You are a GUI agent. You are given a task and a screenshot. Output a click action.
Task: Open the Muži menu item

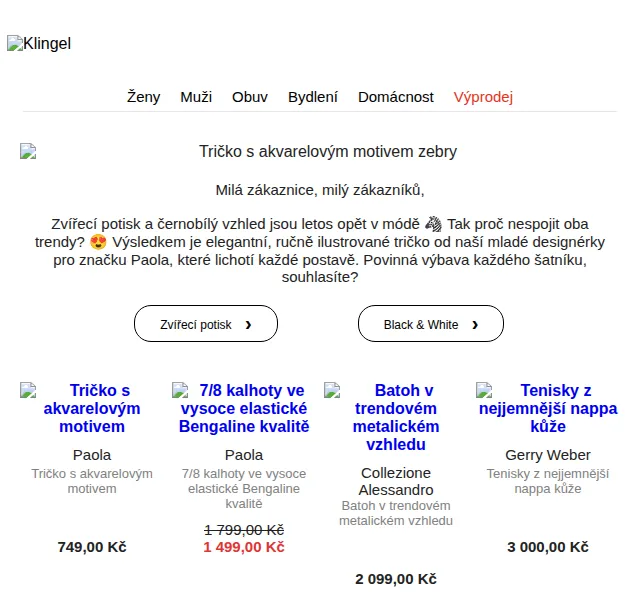click(196, 97)
